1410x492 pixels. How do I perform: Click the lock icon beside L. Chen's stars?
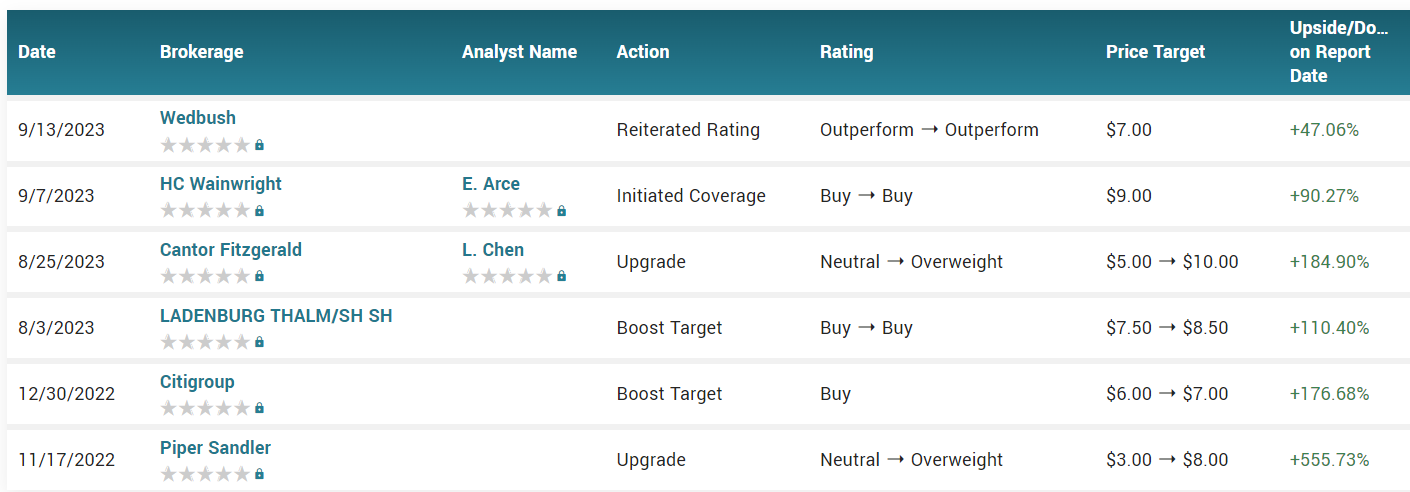pos(561,277)
